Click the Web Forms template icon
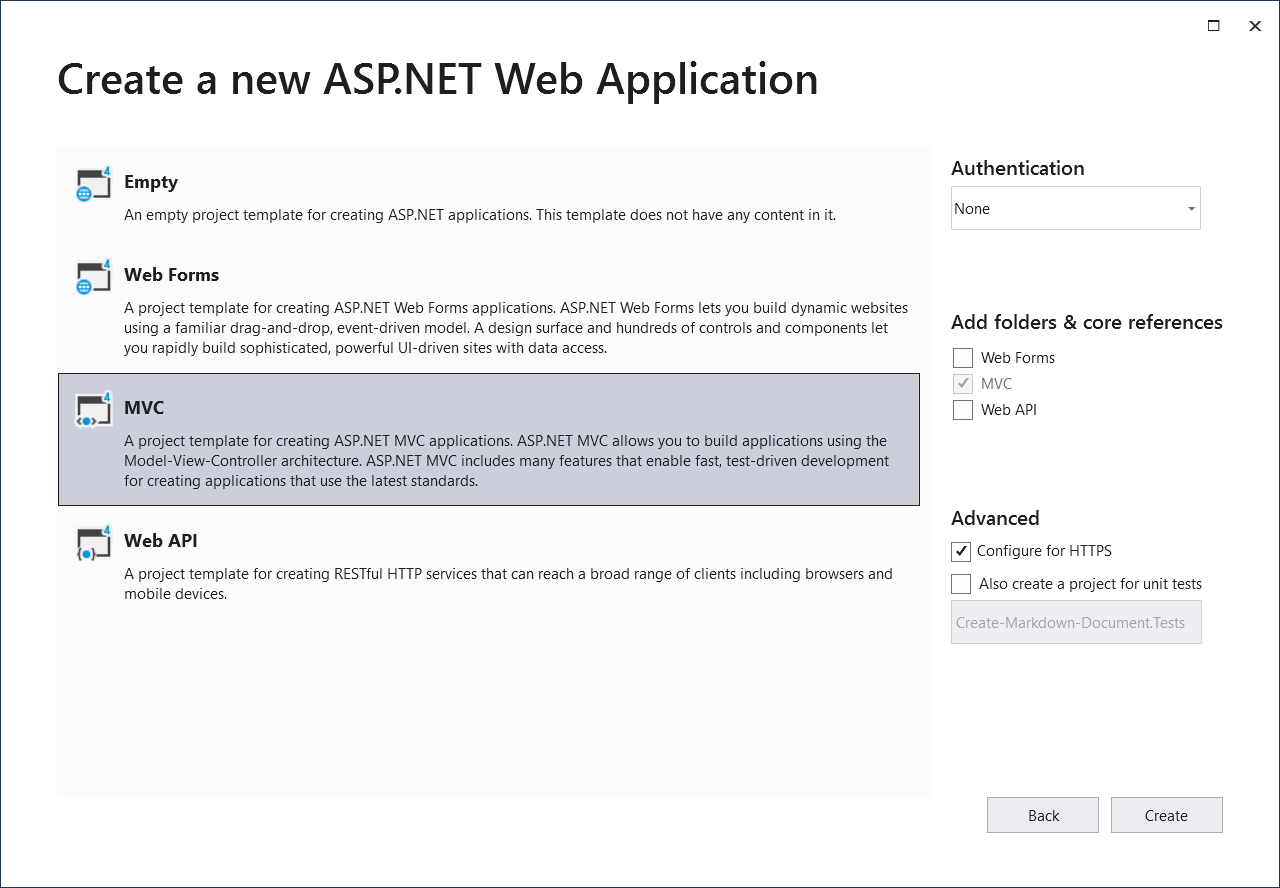The height and width of the screenshot is (888, 1280). (93, 277)
